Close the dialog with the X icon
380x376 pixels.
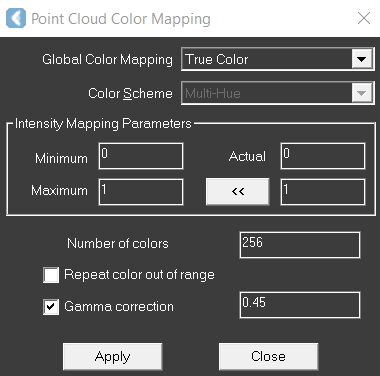364,18
